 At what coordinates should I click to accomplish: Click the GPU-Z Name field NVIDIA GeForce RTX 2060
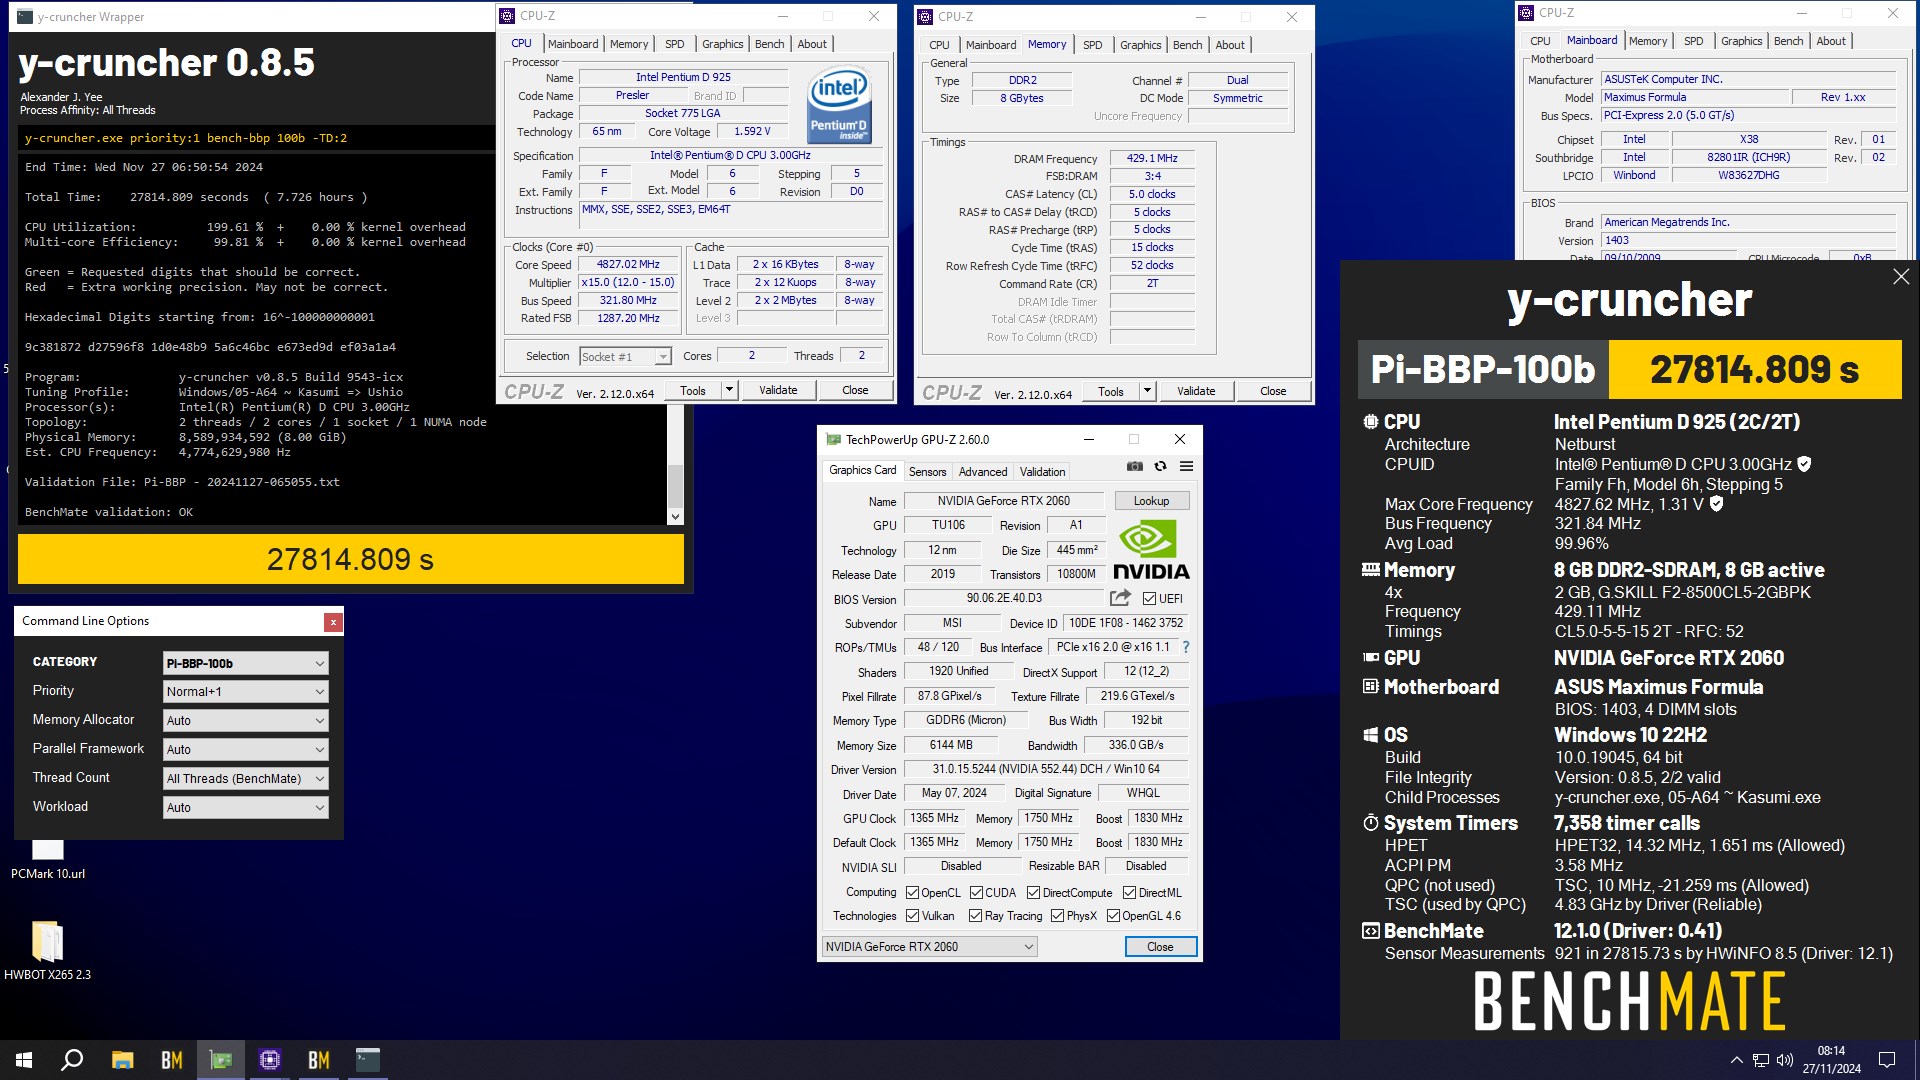[1004, 501]
